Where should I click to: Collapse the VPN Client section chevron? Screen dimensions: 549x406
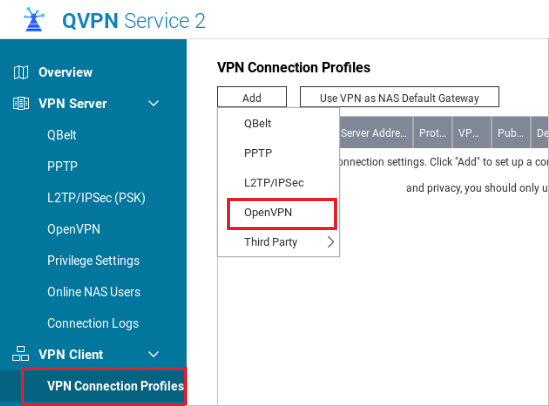(153, 354)
